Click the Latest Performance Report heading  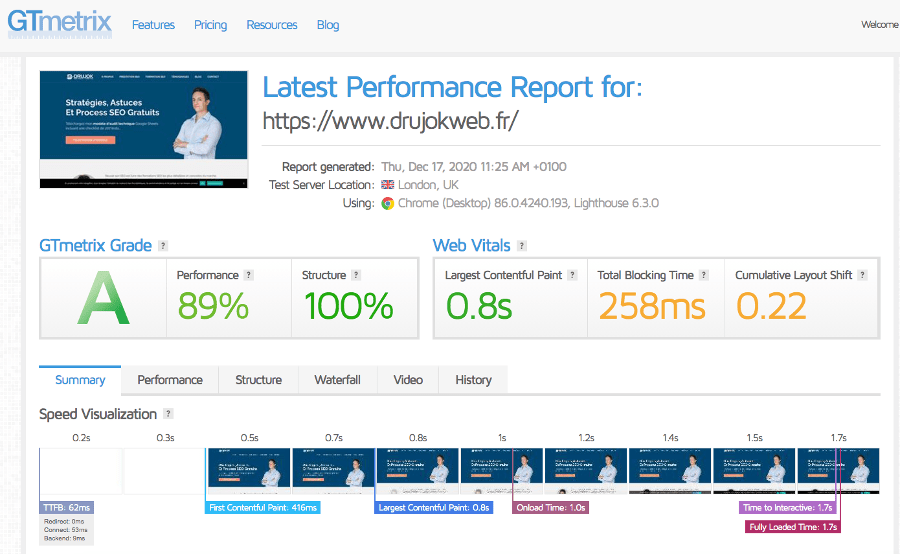point(452,87)
